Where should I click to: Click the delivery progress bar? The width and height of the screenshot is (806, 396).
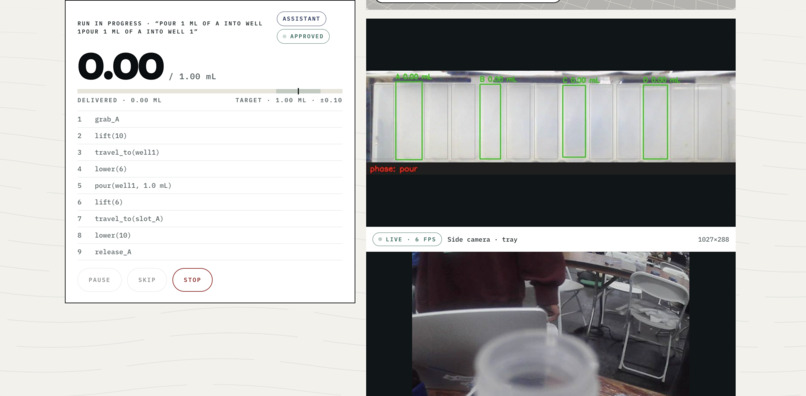(210, 91)
